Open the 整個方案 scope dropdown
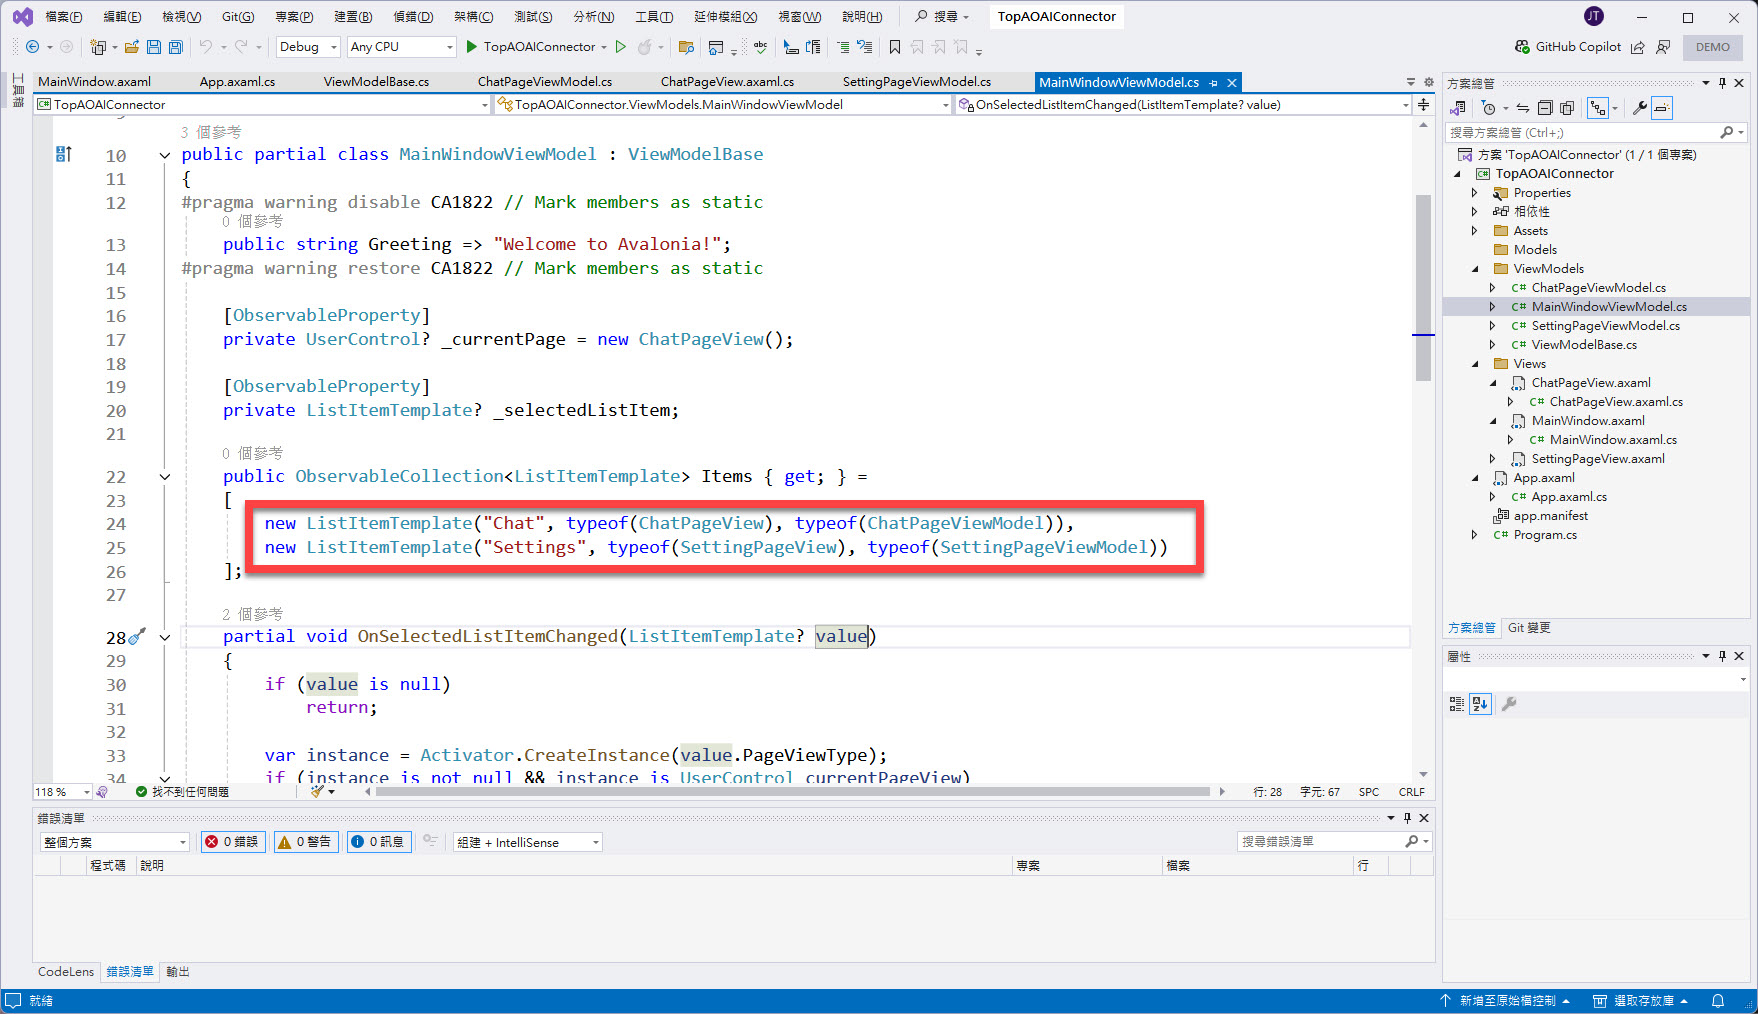Image resolution: width=1758 pixels, height=1014 pixels. coord(114,842)
